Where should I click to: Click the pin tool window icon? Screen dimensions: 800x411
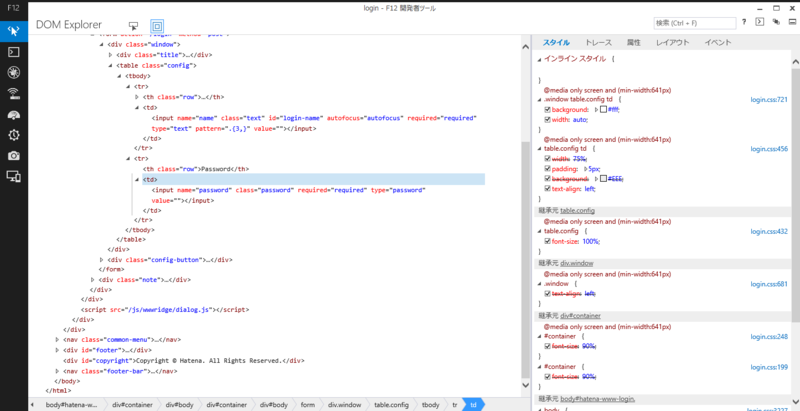click(x=776, y=22)
